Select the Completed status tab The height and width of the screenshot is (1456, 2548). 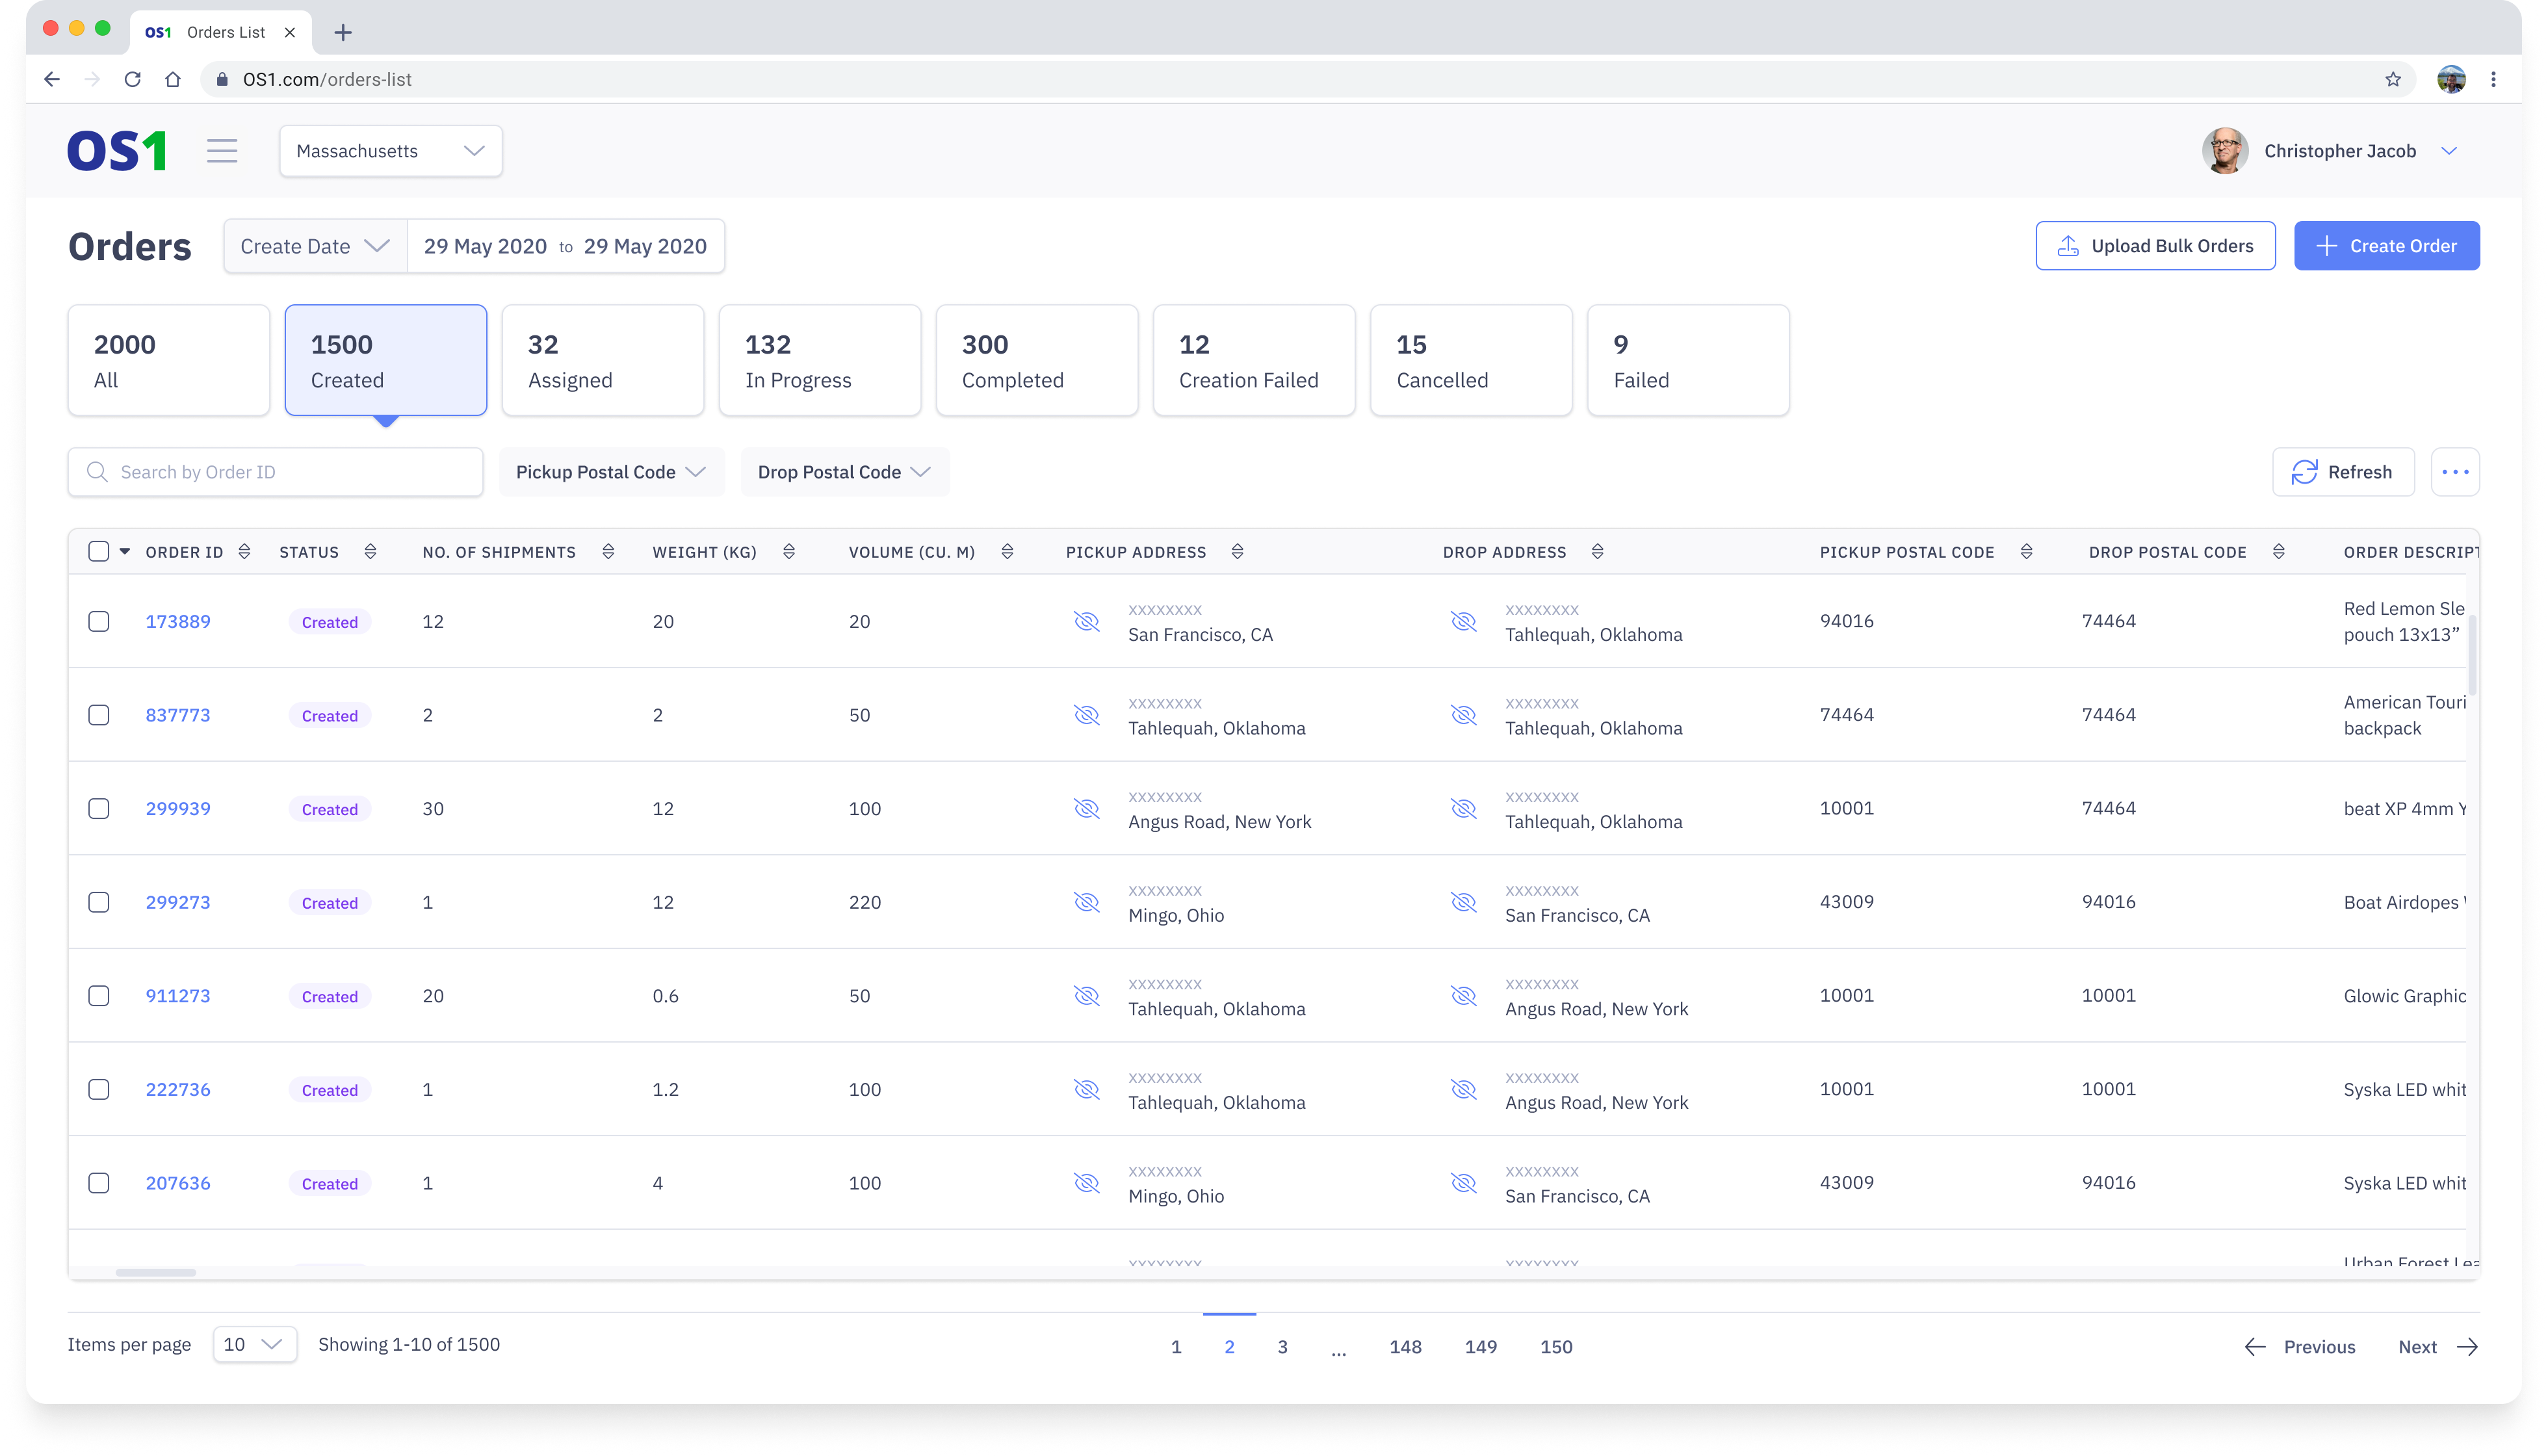pyautogui.click(x=1036, y=360)
